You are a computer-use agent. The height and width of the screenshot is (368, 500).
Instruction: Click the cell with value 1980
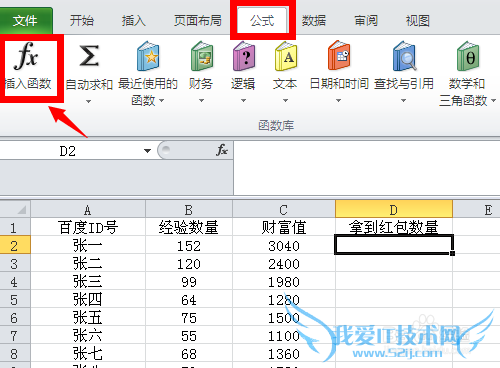coord(284,281)
